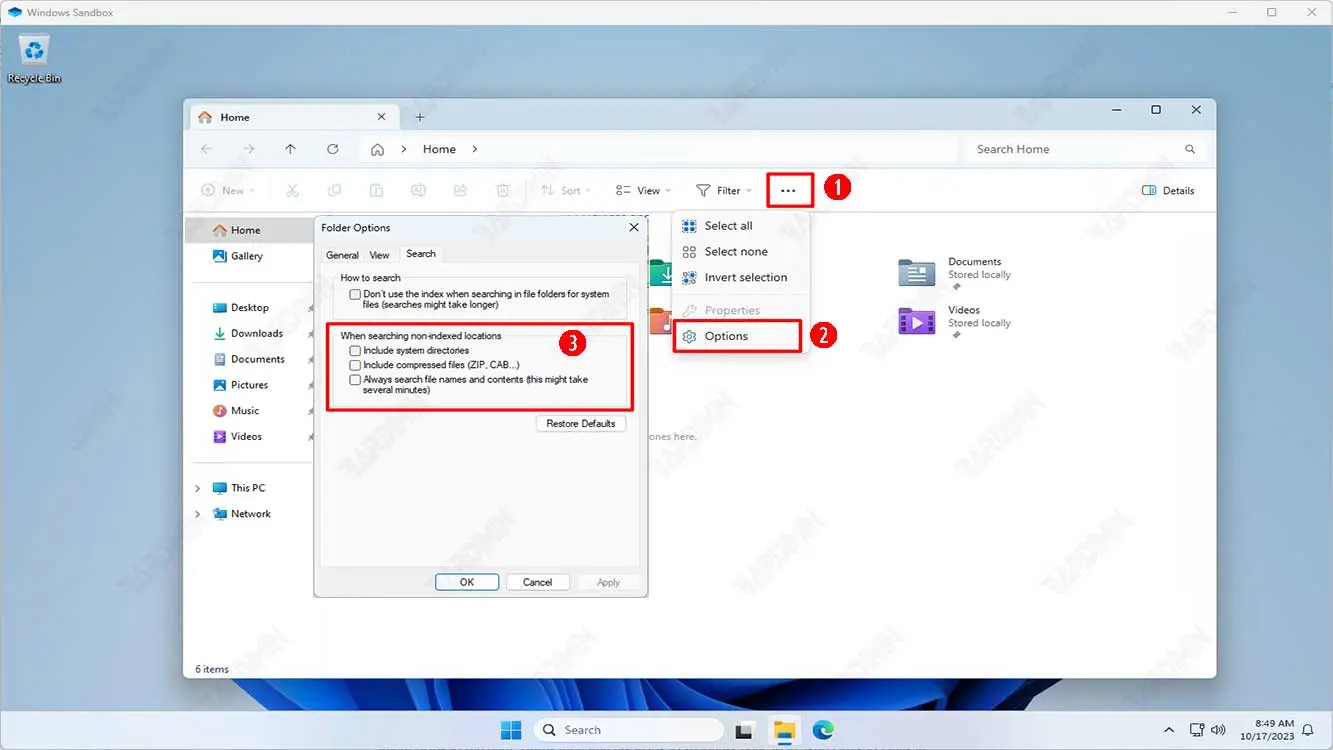Expand the This PC tree node
The image size is (1333, 750).
[x=198, y=488]
